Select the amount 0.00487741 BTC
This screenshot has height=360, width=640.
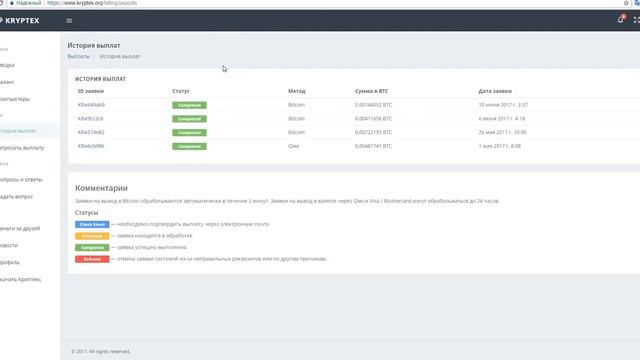(373, 146)
